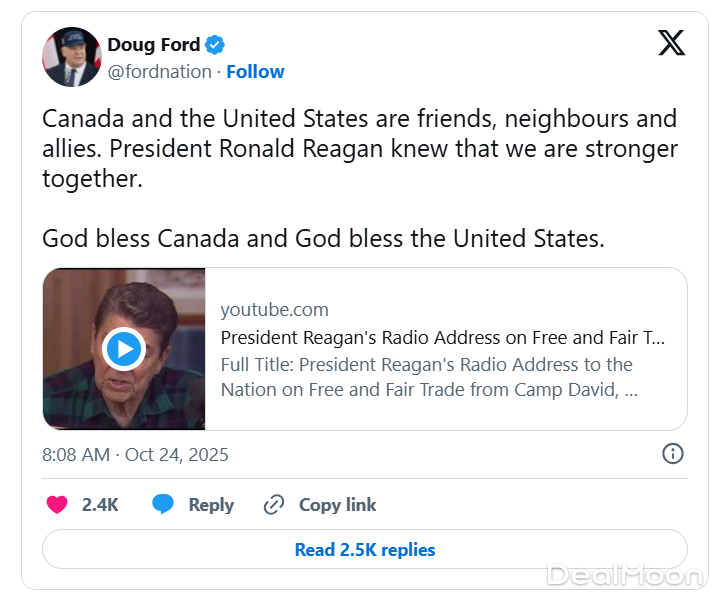
Task: Follow Doug Ford
Action: 255,72
